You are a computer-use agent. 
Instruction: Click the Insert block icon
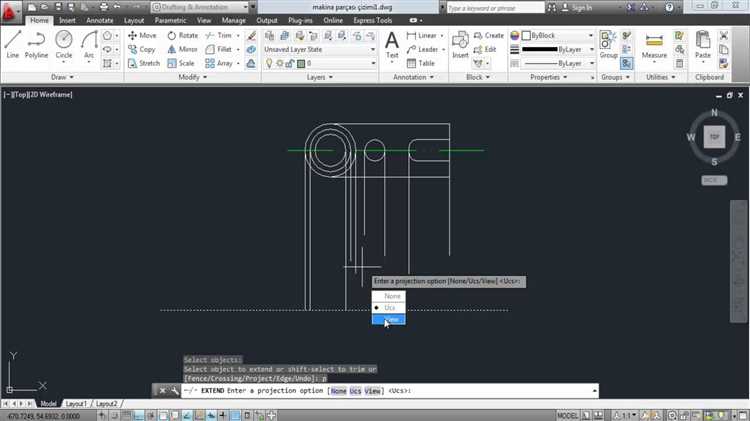click(460, 43)
